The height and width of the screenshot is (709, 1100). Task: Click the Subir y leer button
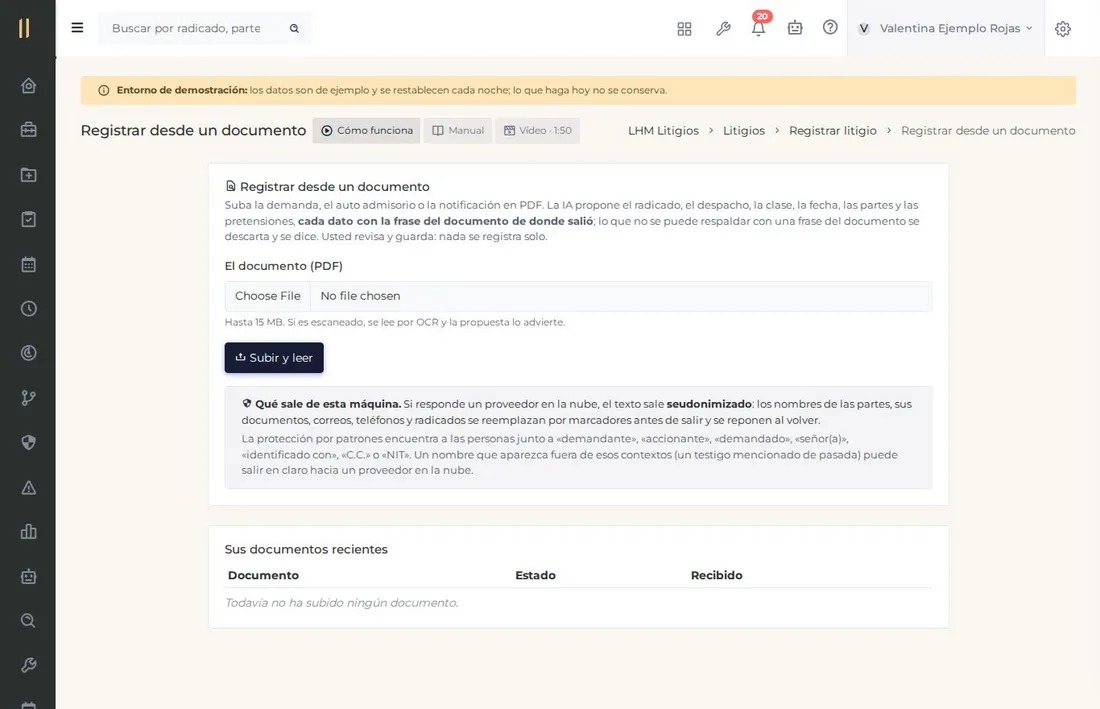(x=274, y=358)
